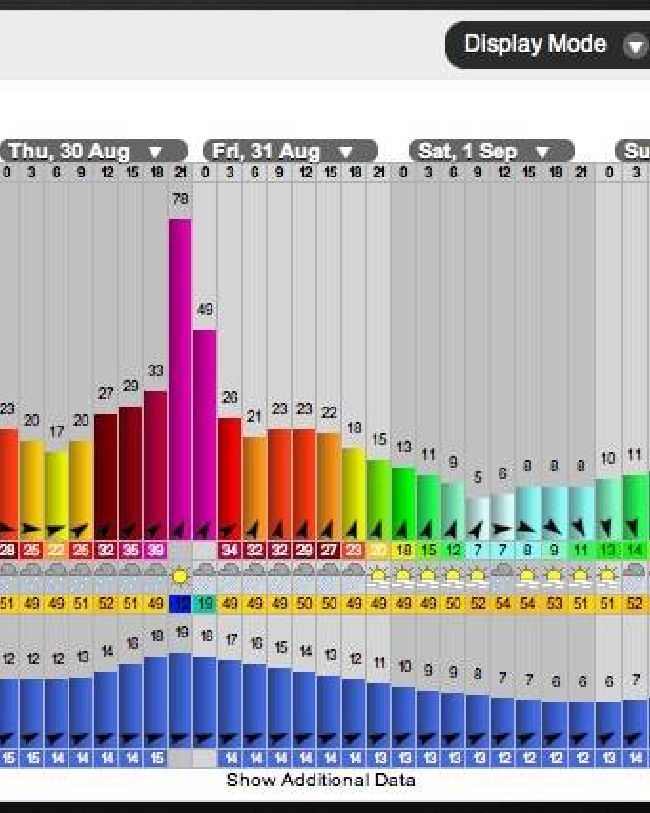Click the wind direction arrow on the bar labeled 5
650x813 pixels.
[477, 530]
